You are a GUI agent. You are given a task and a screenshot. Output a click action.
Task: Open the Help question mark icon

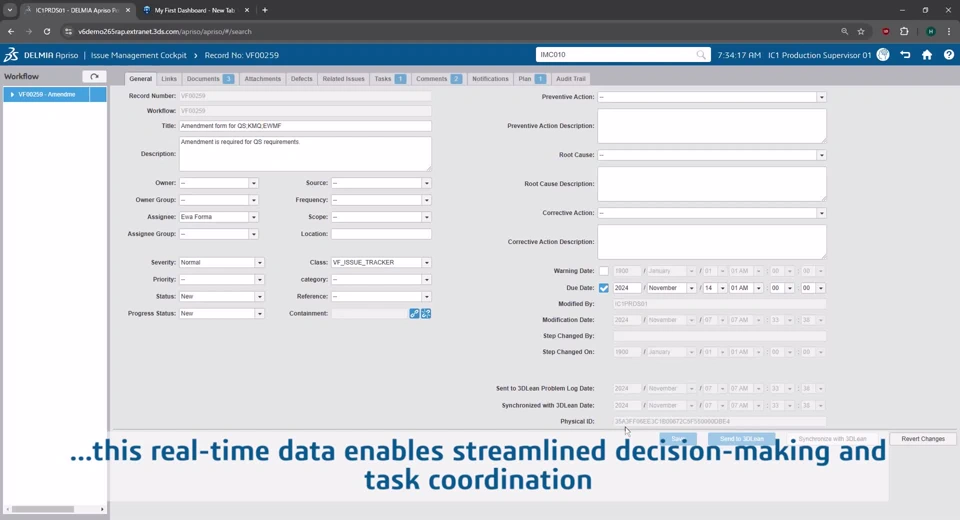pos(948,55)
